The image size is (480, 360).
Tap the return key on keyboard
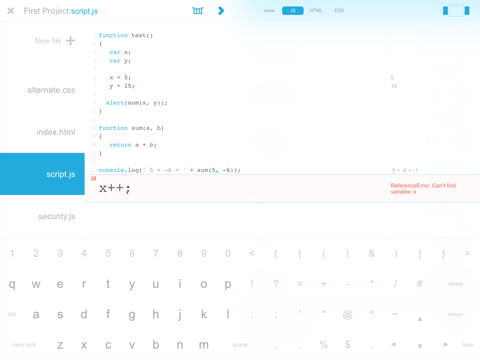pos(455,314)
